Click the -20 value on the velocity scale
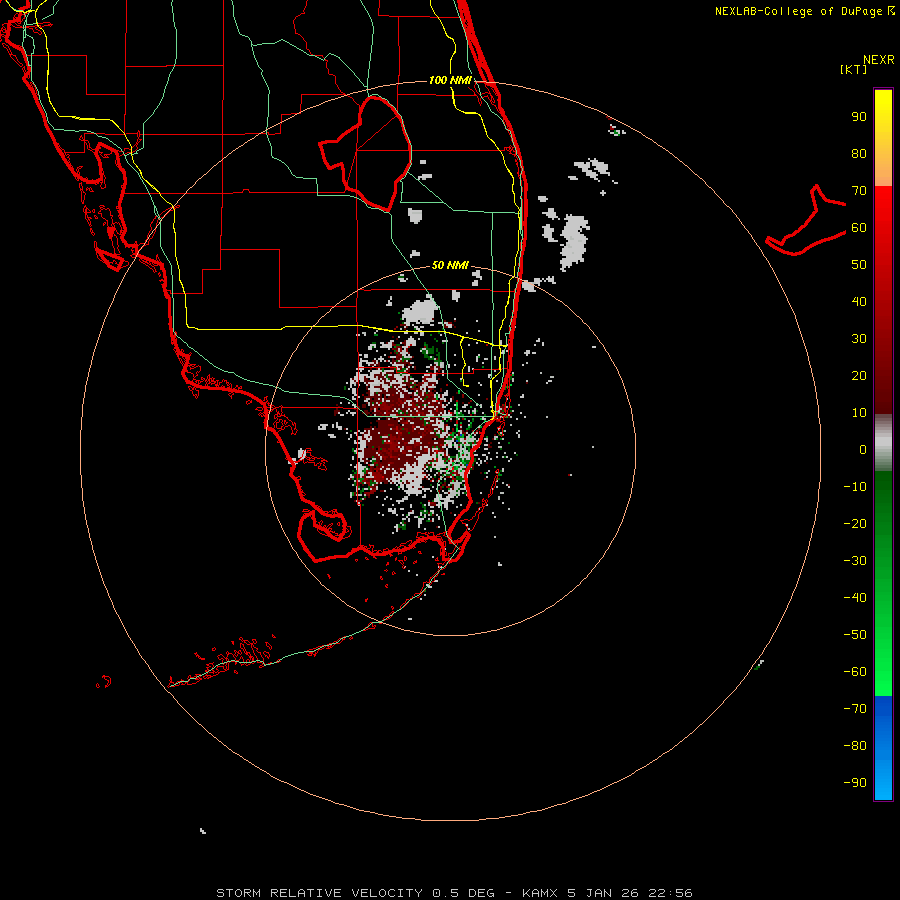The height and width of the screenshot is (900, 900). 855,523
